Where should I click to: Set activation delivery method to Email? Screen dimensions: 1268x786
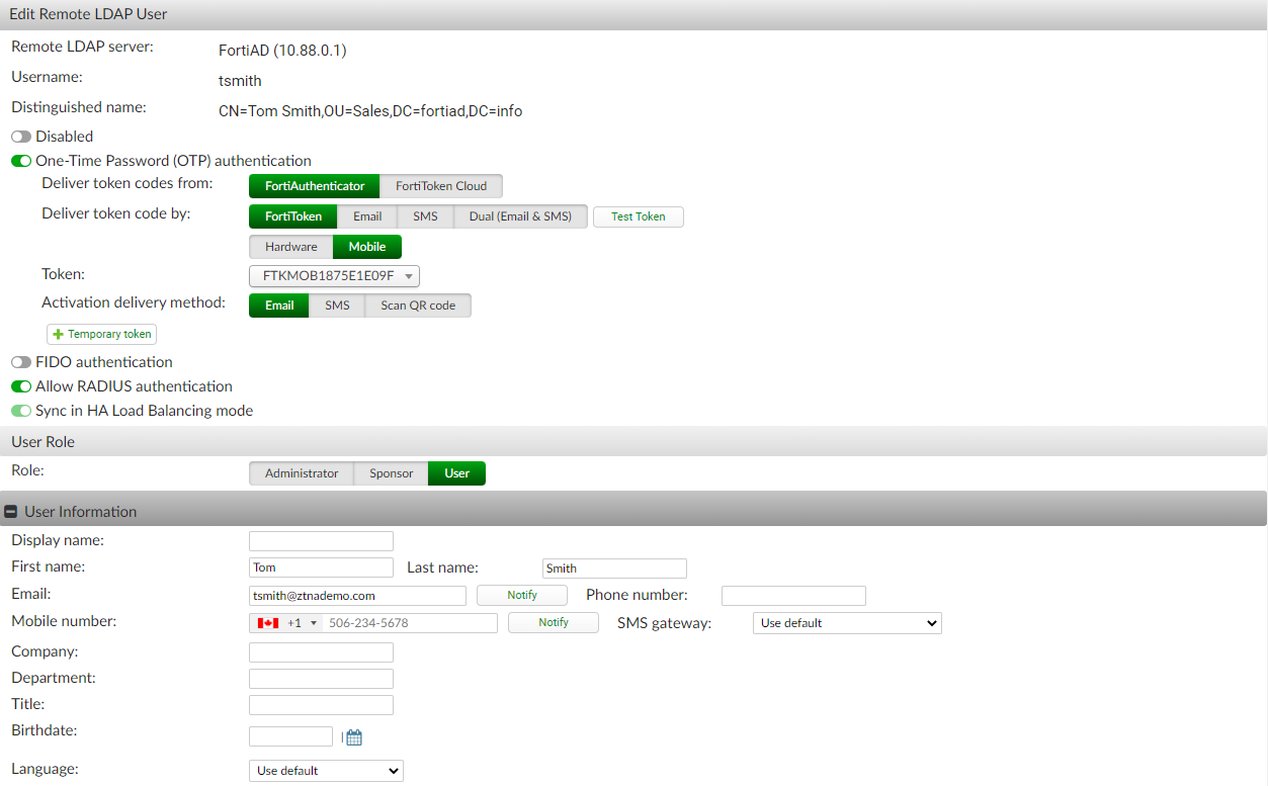pos(279,305)
